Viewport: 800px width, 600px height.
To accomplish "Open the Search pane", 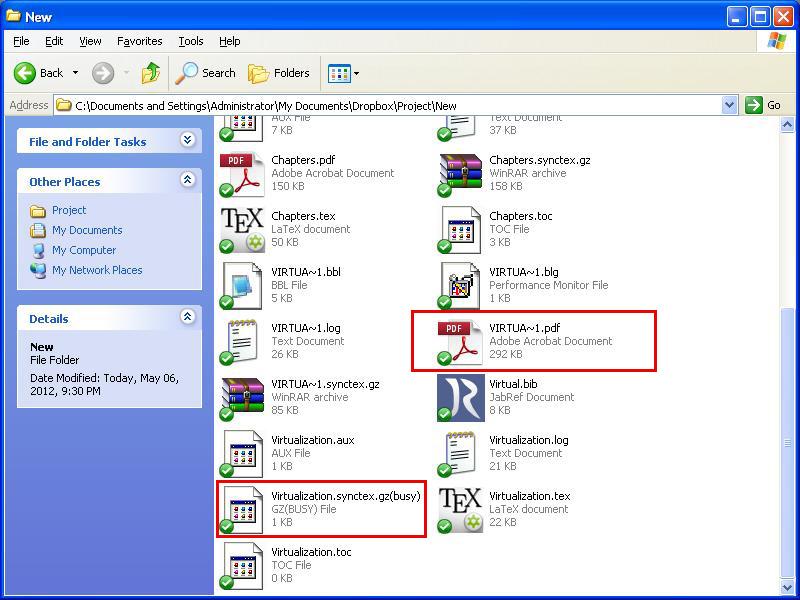I will 206,73.
